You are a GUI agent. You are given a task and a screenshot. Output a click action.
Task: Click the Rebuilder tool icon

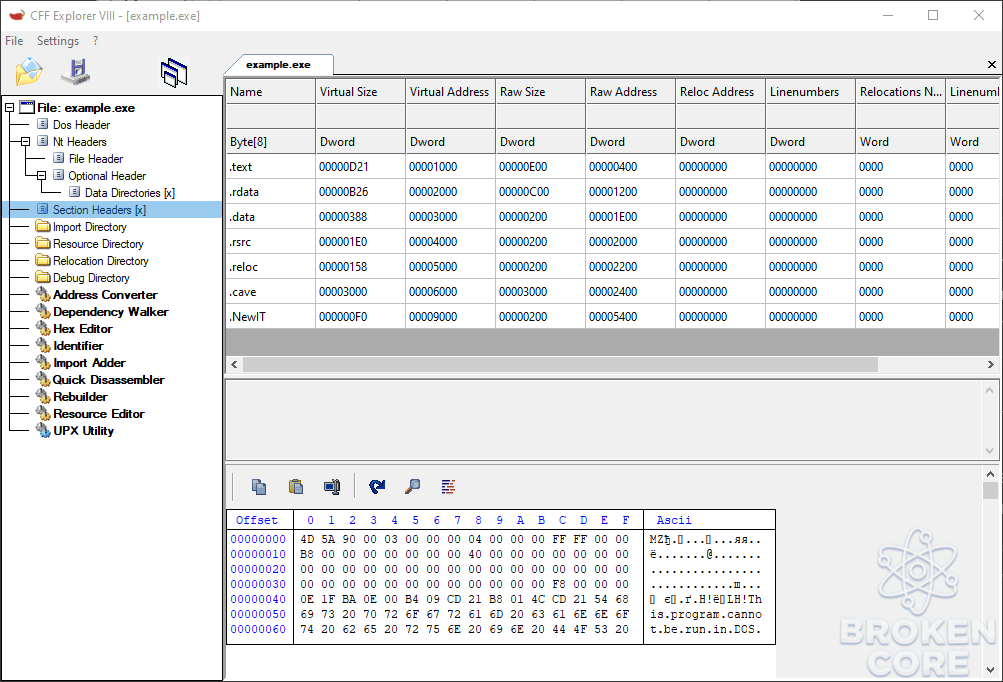[43, 397]
